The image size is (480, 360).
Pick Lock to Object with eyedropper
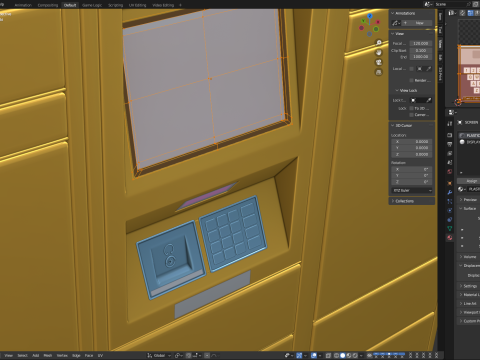pyautogui.click(x=429, y=100)
